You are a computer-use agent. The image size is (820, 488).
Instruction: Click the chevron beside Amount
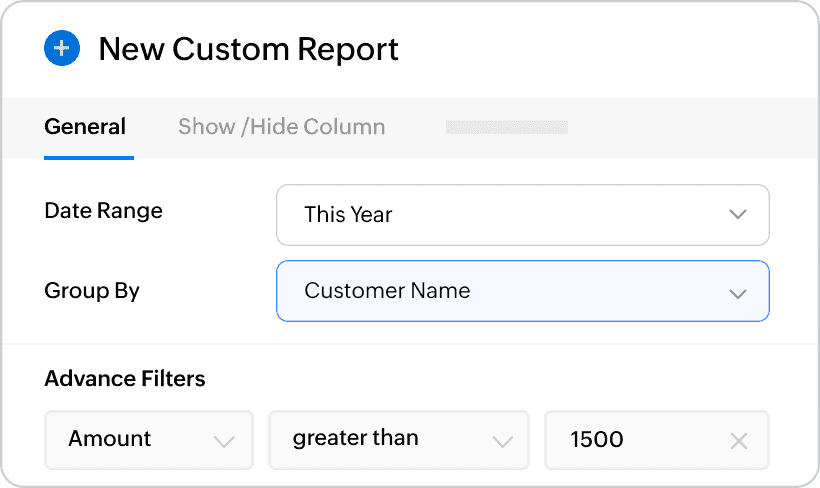point(224,441)
